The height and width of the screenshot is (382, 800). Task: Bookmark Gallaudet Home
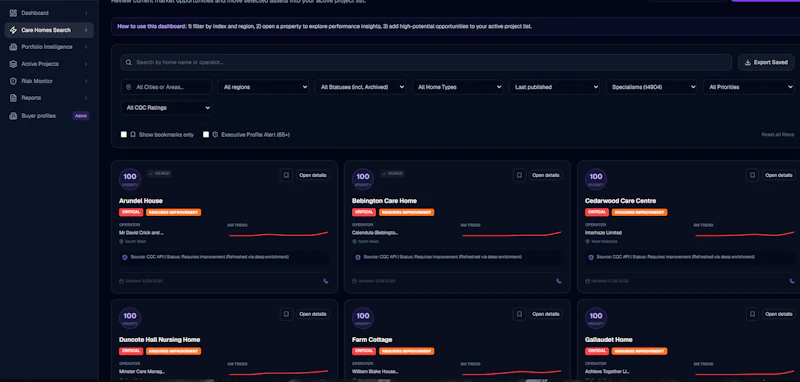pos(752,314)
